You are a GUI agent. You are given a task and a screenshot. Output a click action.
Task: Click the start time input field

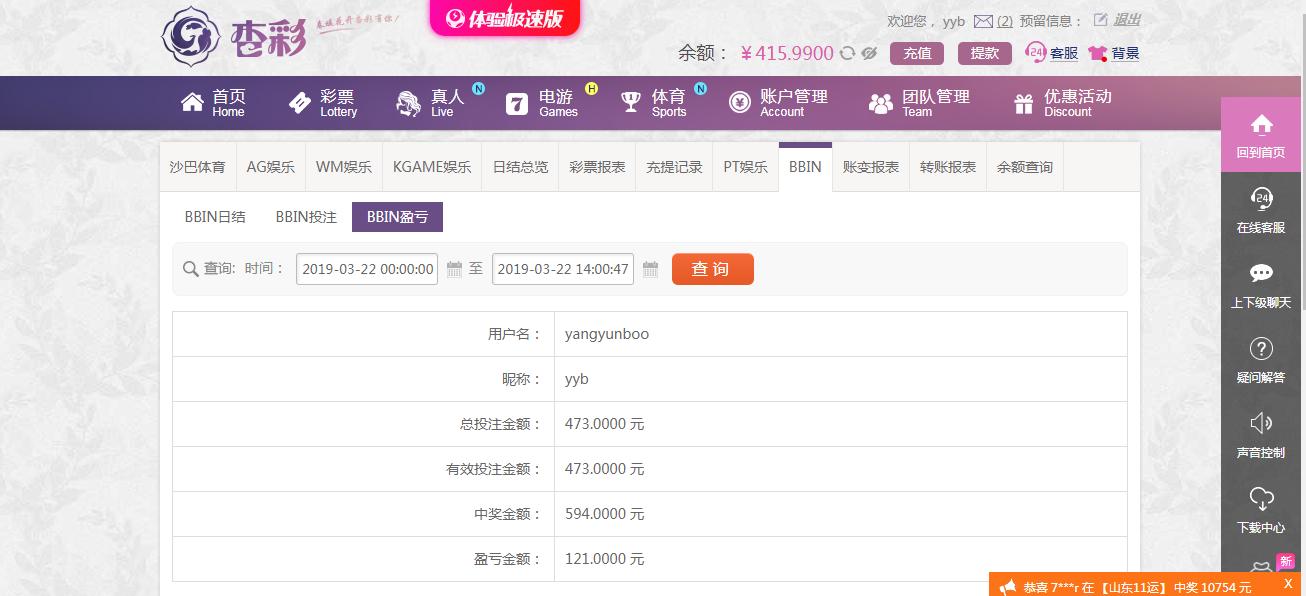tap(367, 269)
